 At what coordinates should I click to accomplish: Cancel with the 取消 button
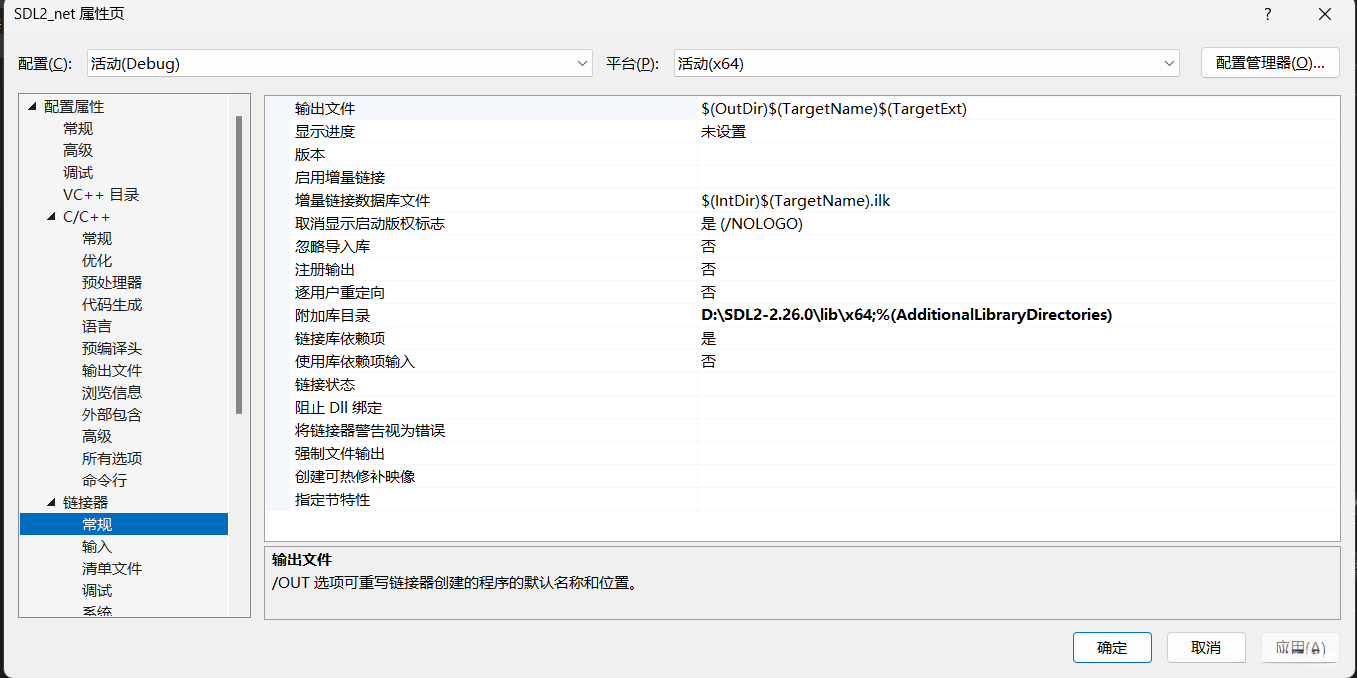pyautogui.click(x=1206, y=647)
